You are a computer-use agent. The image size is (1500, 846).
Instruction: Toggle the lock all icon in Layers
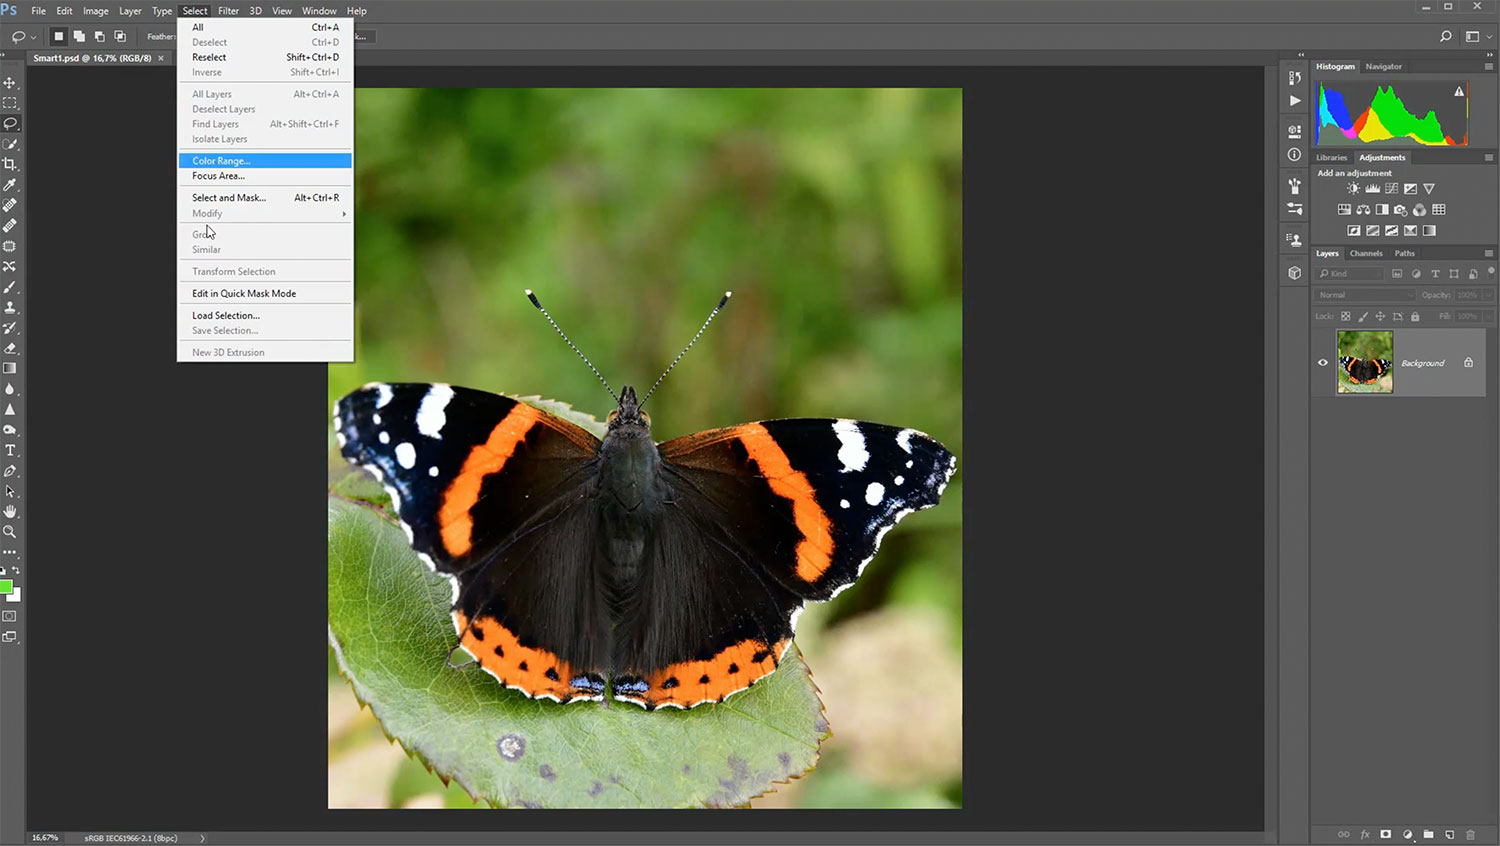(x=1415, y=317)
